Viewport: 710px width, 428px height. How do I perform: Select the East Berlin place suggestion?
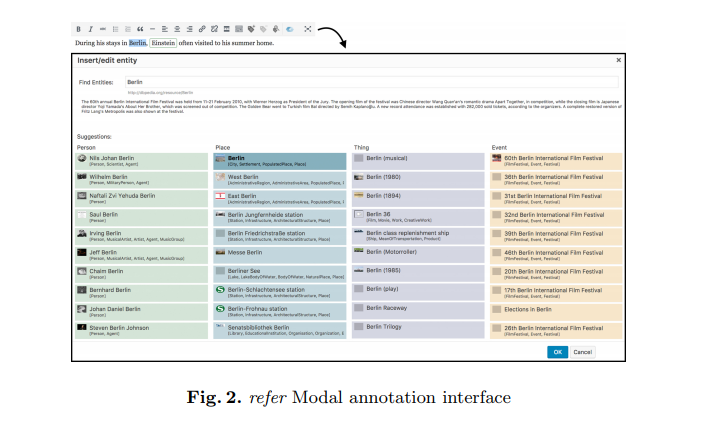280,198
